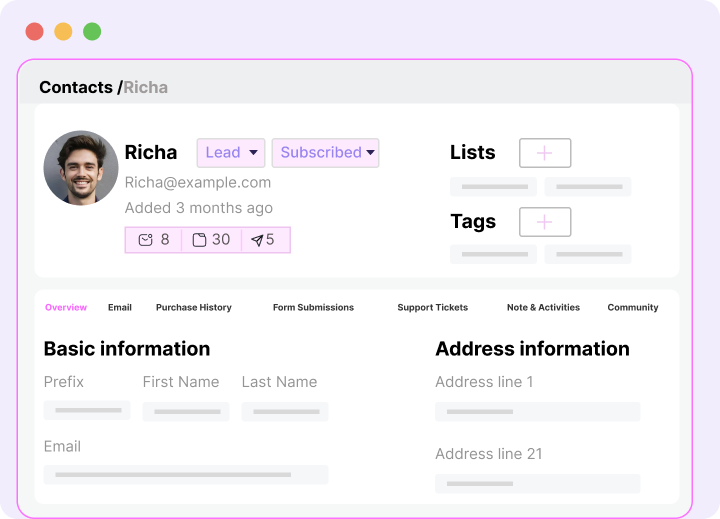Click the yellow macOS window button
This screenshot has height=519, width=720.
(x=63, y=31)
